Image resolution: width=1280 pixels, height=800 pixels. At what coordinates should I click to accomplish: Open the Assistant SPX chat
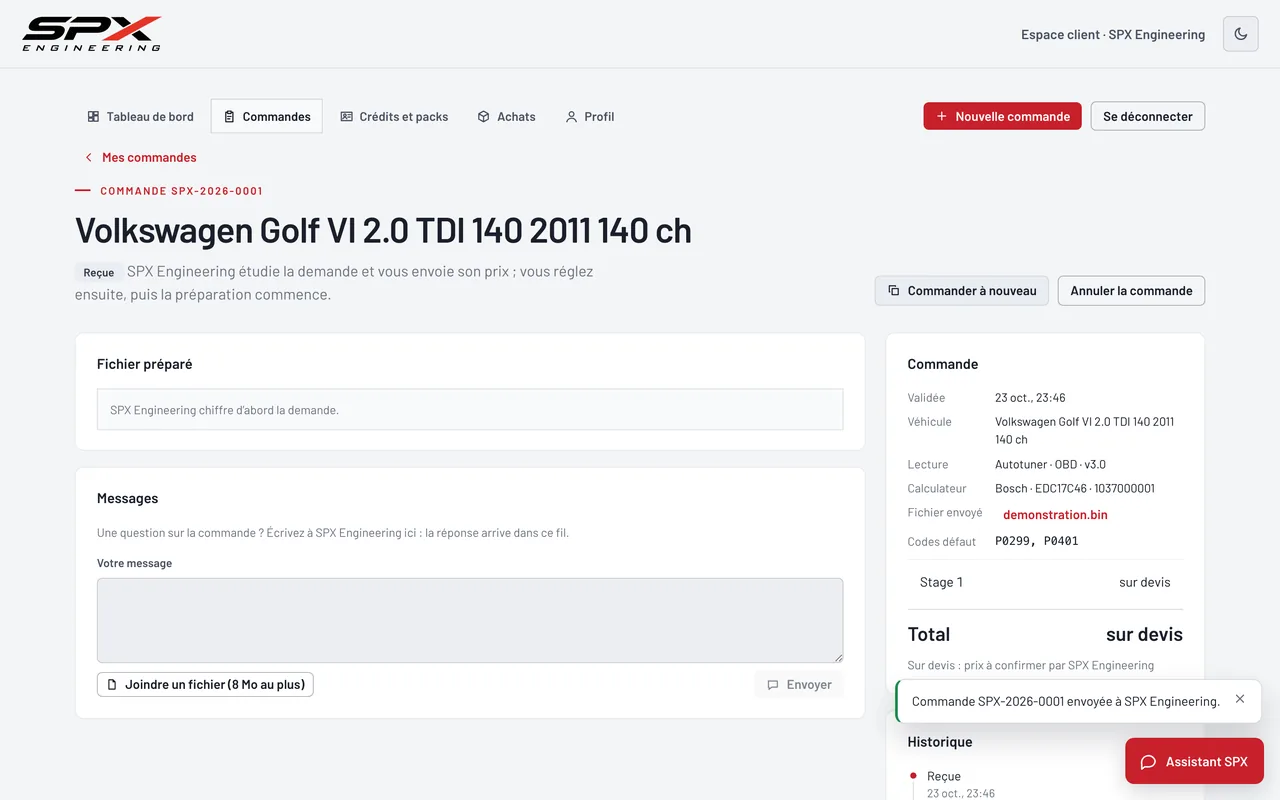pos(1194,761)
